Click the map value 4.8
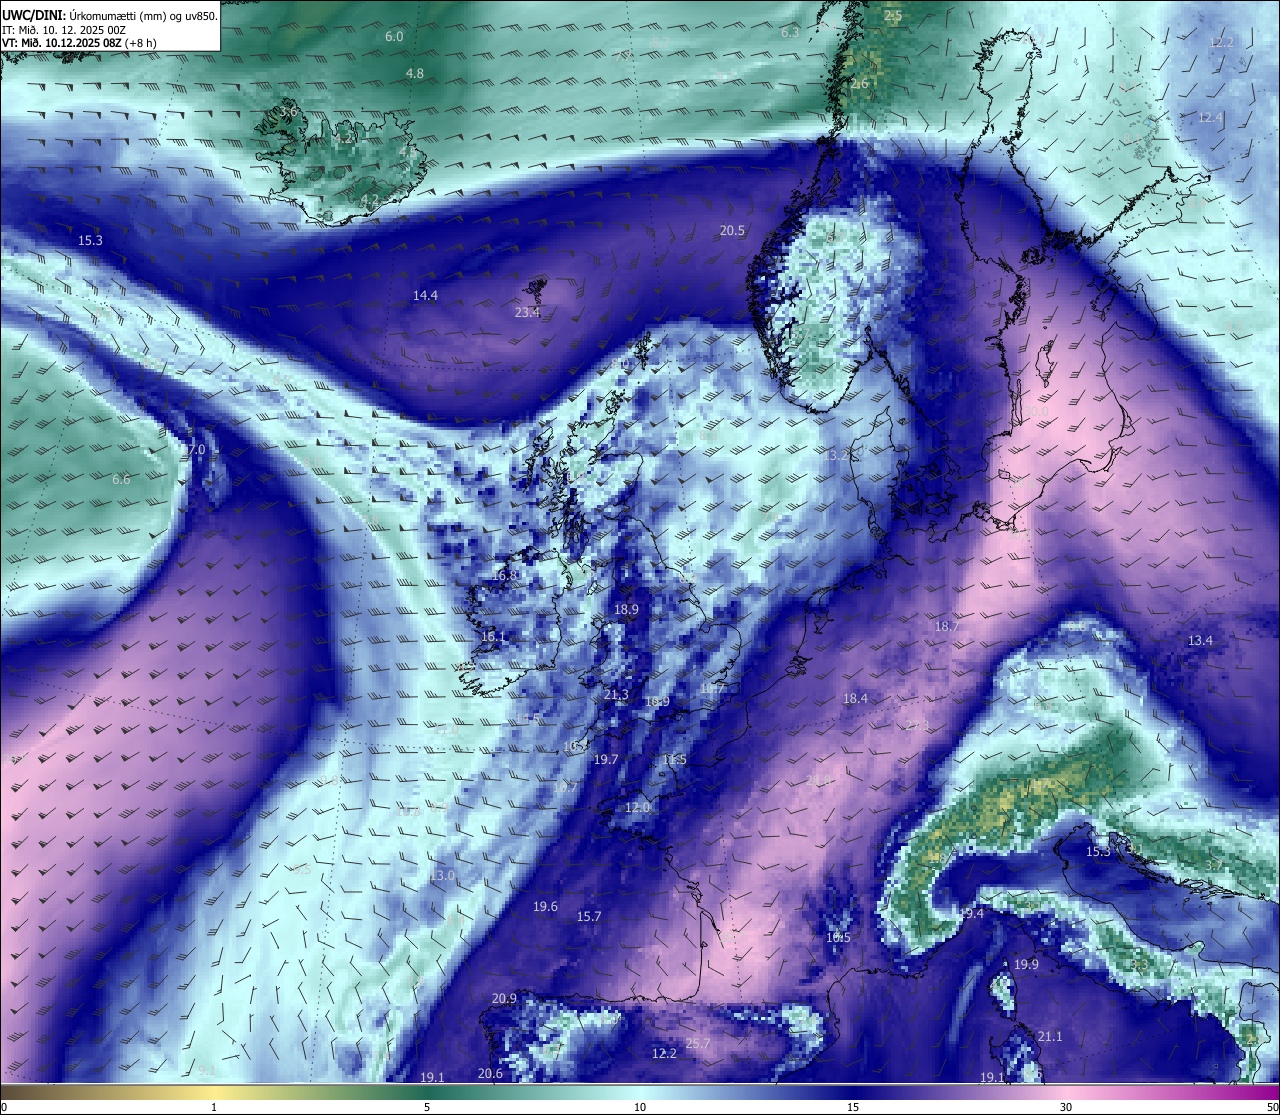The image size is (1280, 1115). [x=415, y=74]
